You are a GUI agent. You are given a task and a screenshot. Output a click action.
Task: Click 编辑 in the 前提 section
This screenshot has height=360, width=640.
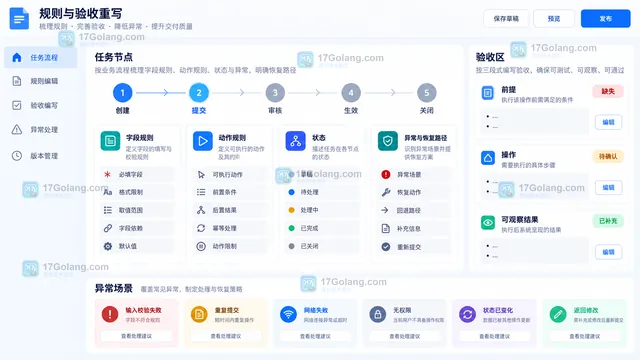click(608, 122)
